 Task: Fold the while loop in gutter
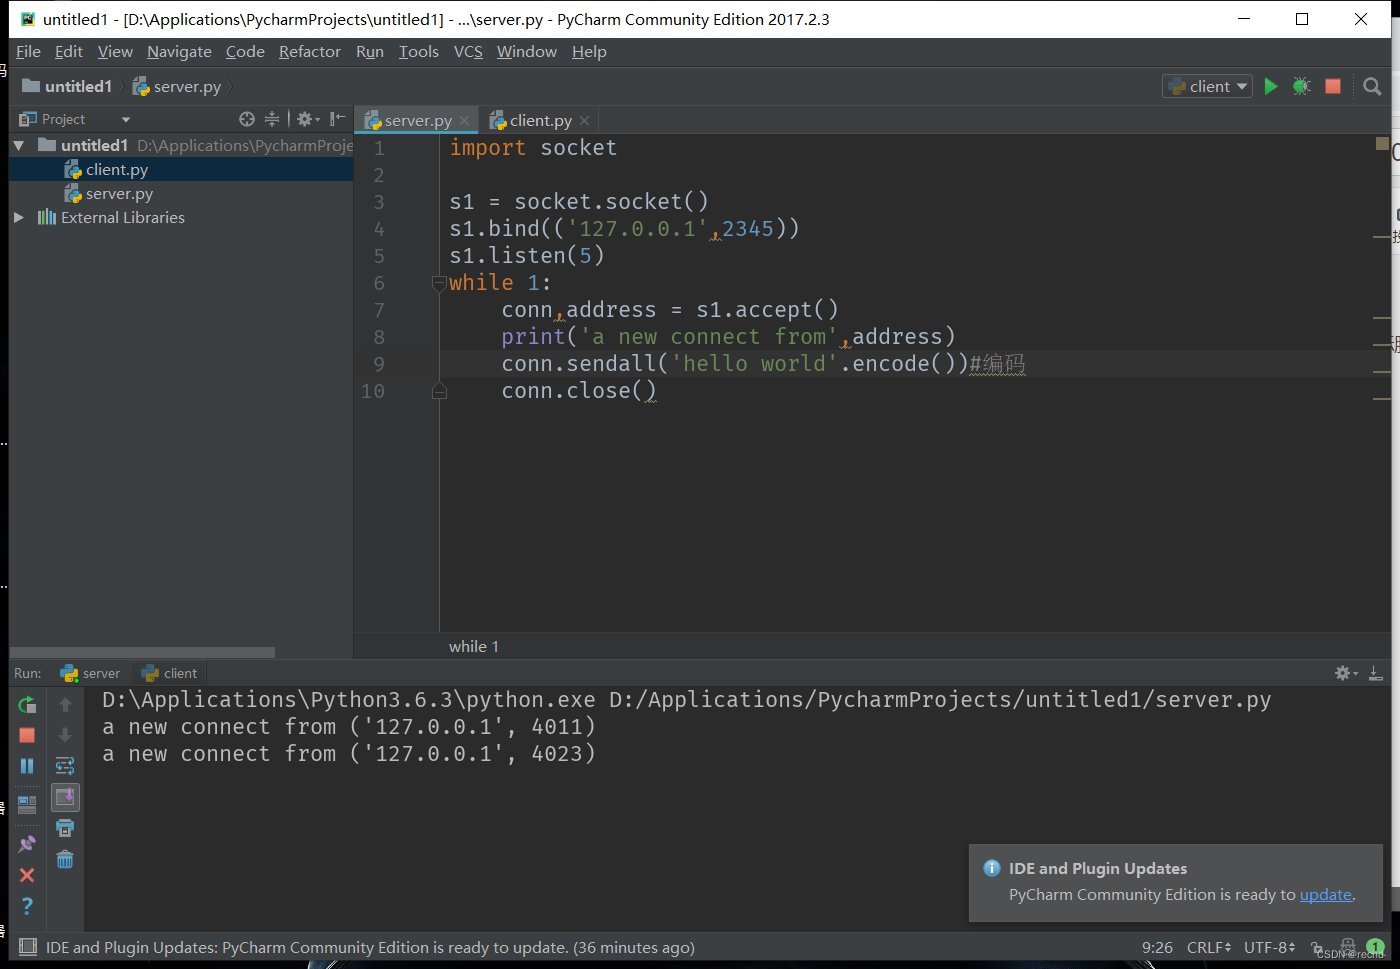pyautogui.click(x=439, y=283)
